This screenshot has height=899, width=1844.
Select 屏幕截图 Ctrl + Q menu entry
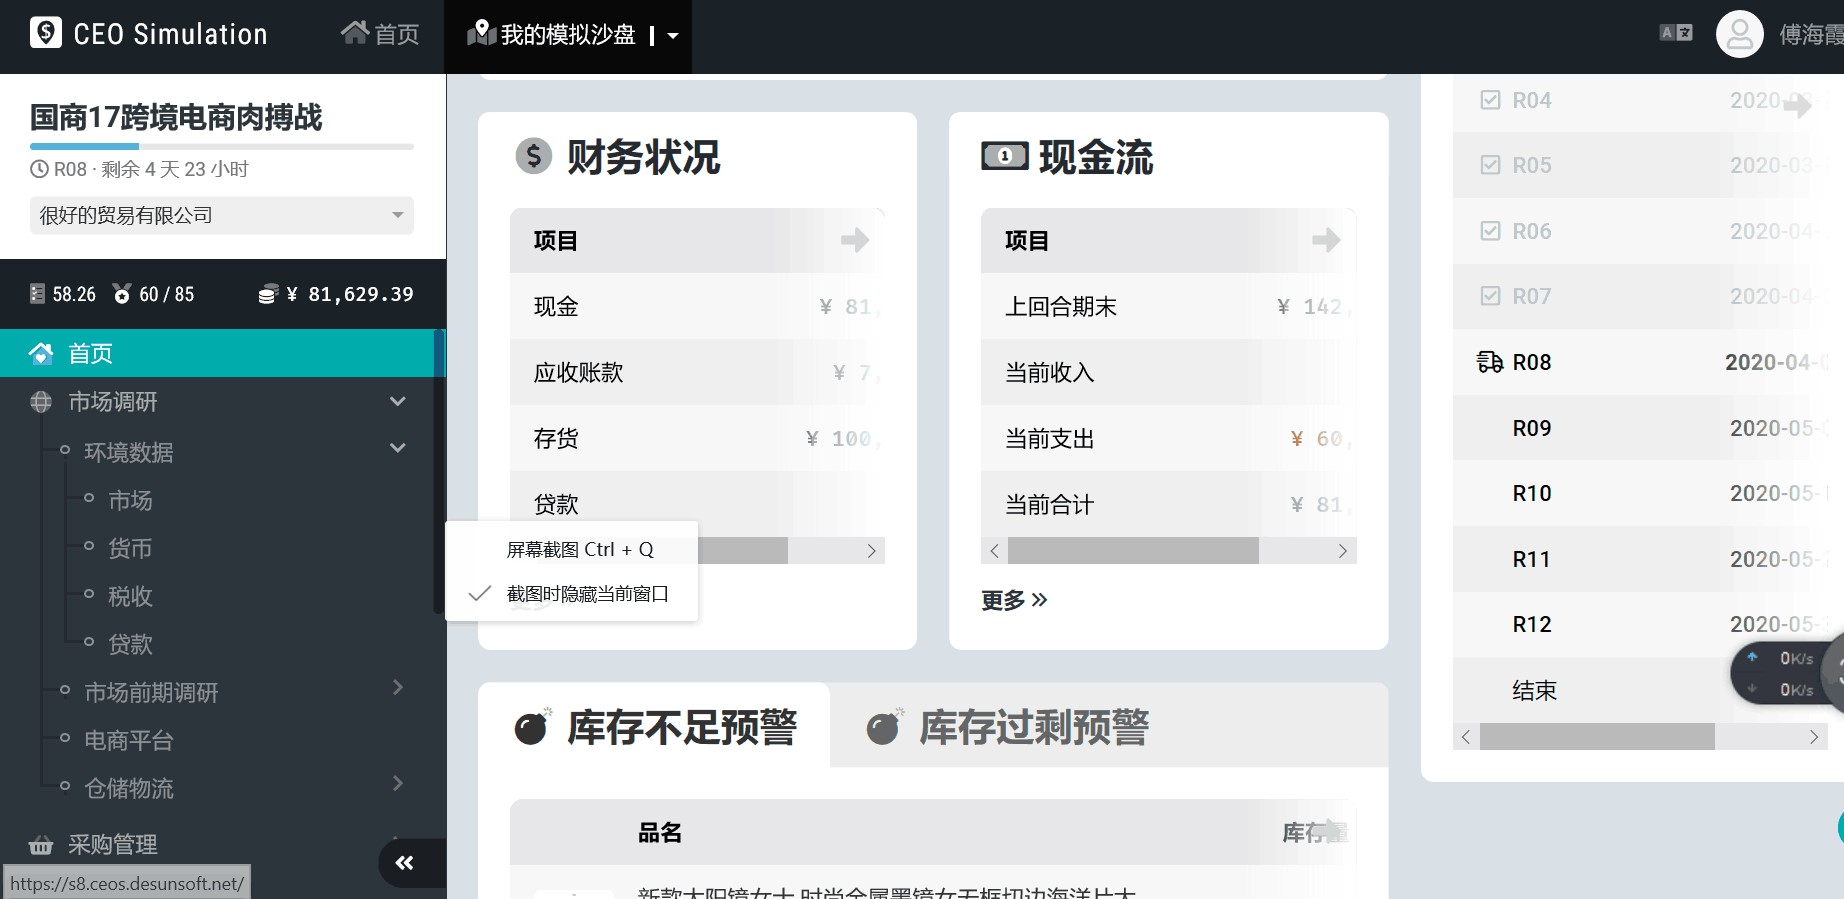(x=579, y=550)
